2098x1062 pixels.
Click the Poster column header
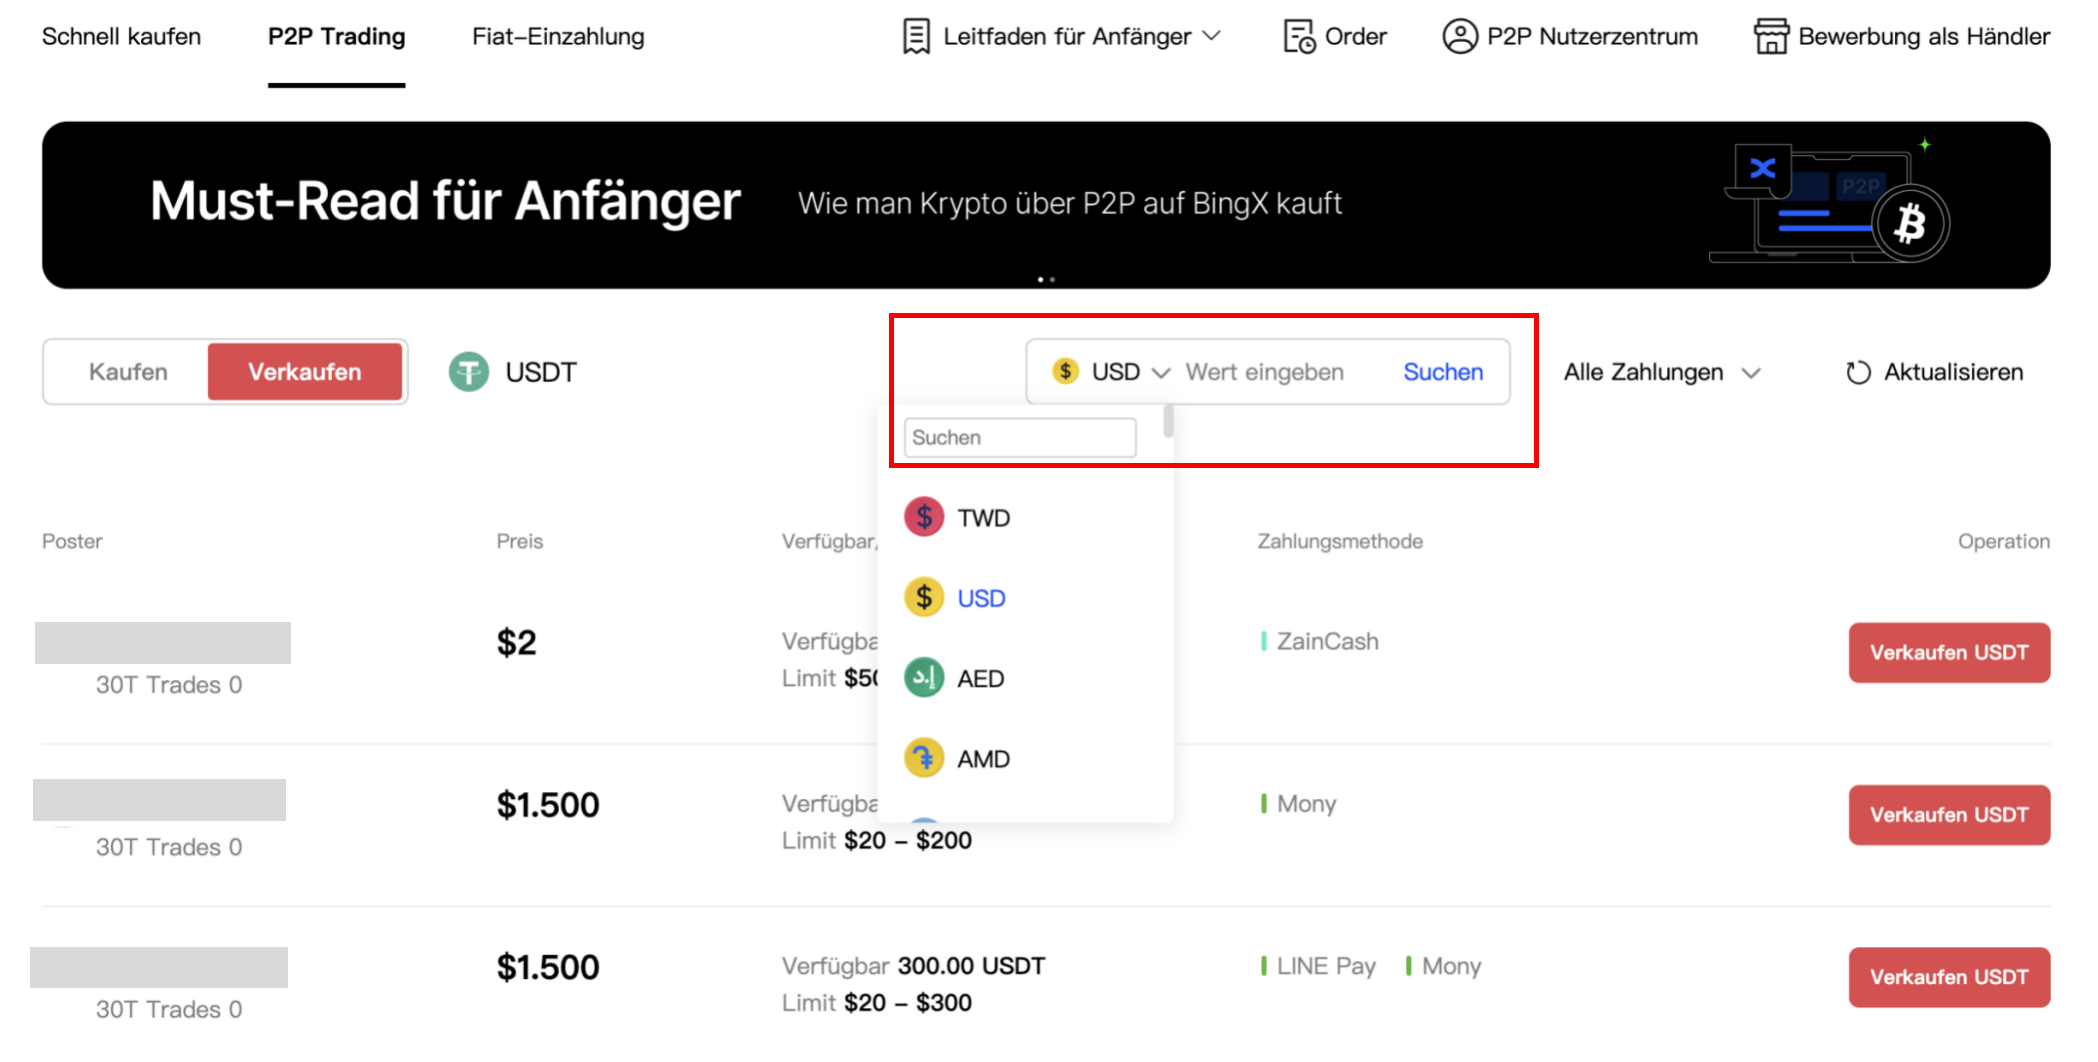point(72,541)
